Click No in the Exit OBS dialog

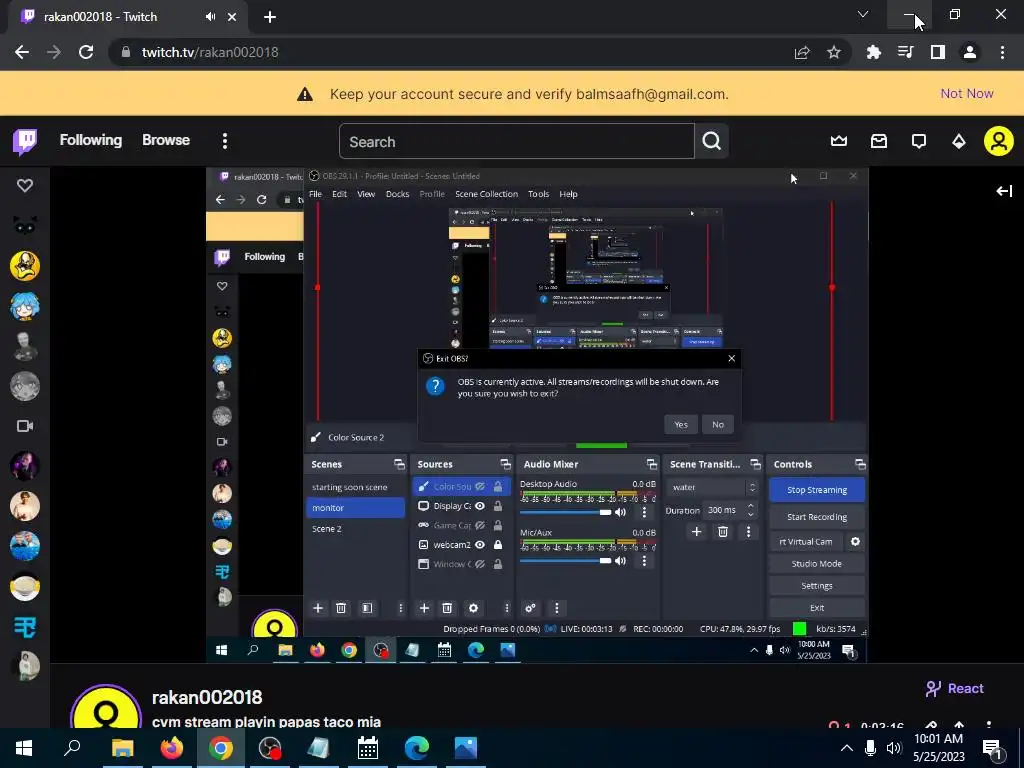tap(718, 424)
